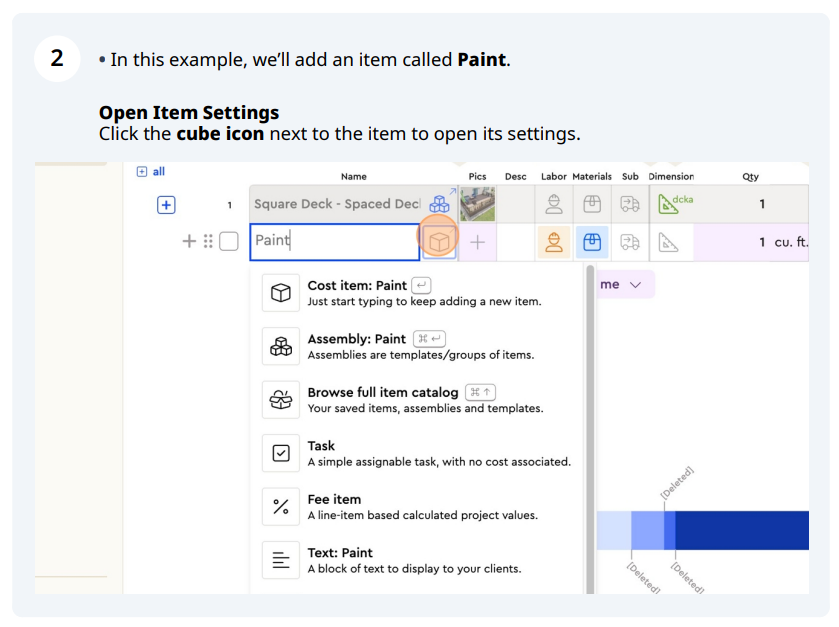Select 'Cost item: Paint' from the menu
Screen dimensions: 839x627
416,293
